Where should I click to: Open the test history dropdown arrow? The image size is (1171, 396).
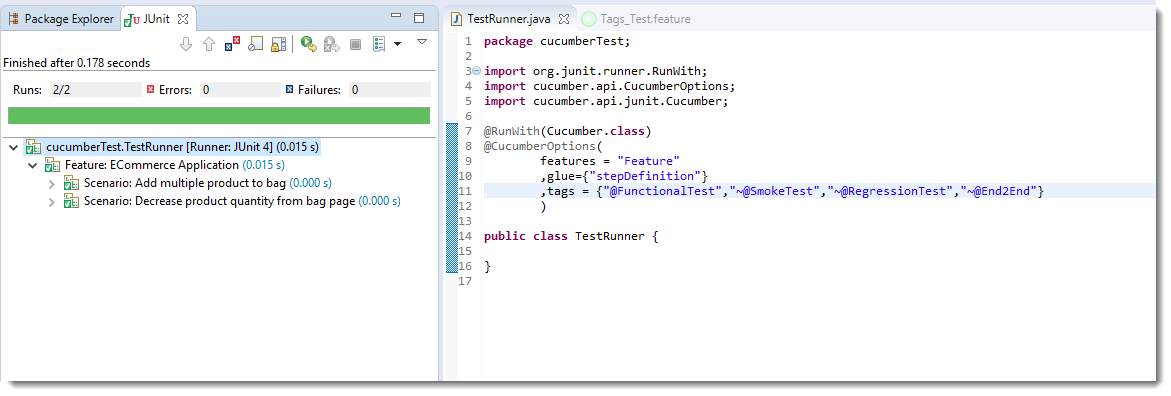[397, 44]
